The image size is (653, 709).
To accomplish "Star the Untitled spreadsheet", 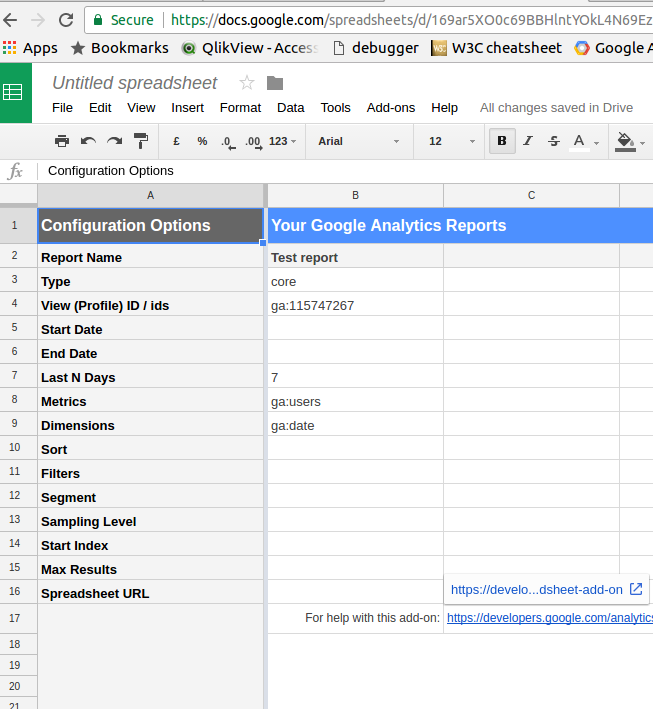I will pos(247,83).
